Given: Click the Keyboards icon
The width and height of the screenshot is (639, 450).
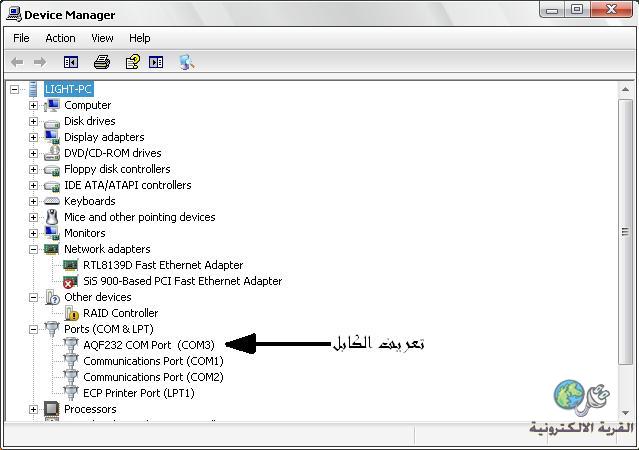Looking at the screenshot, I should 52,201.
